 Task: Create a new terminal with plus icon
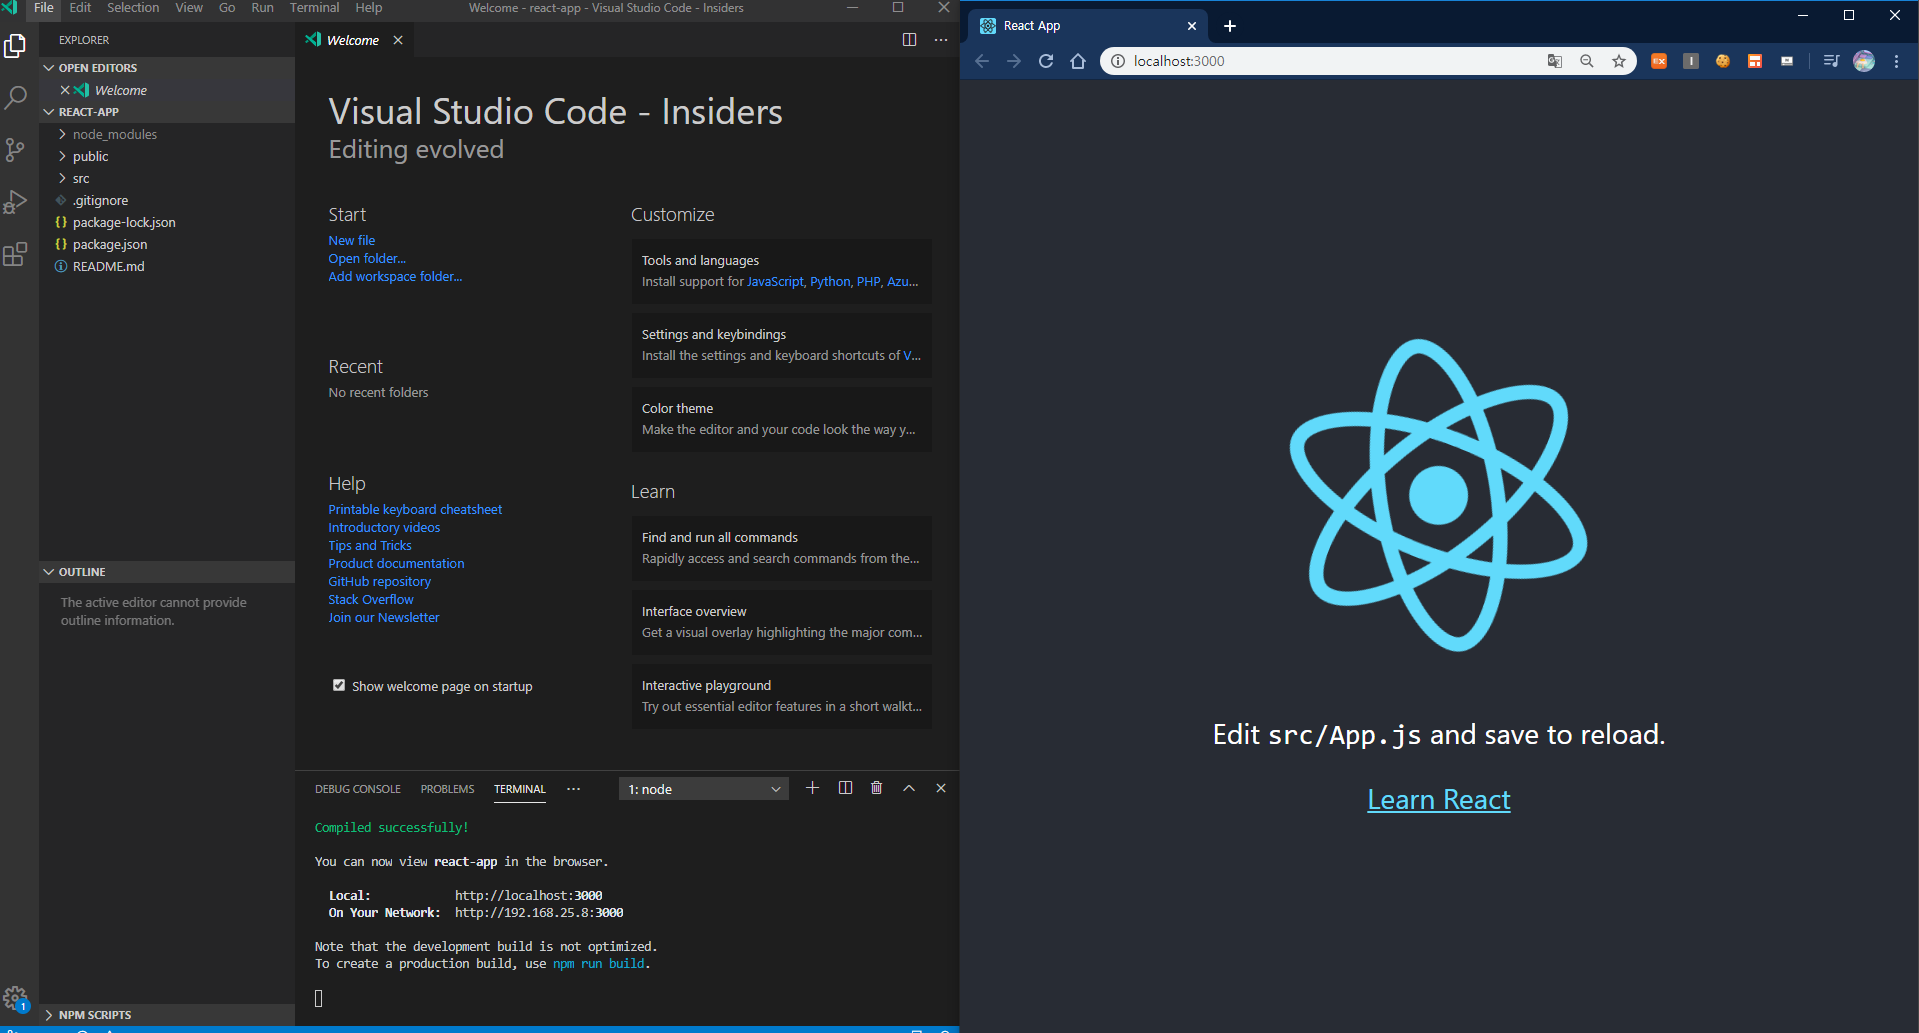[812, 788]
